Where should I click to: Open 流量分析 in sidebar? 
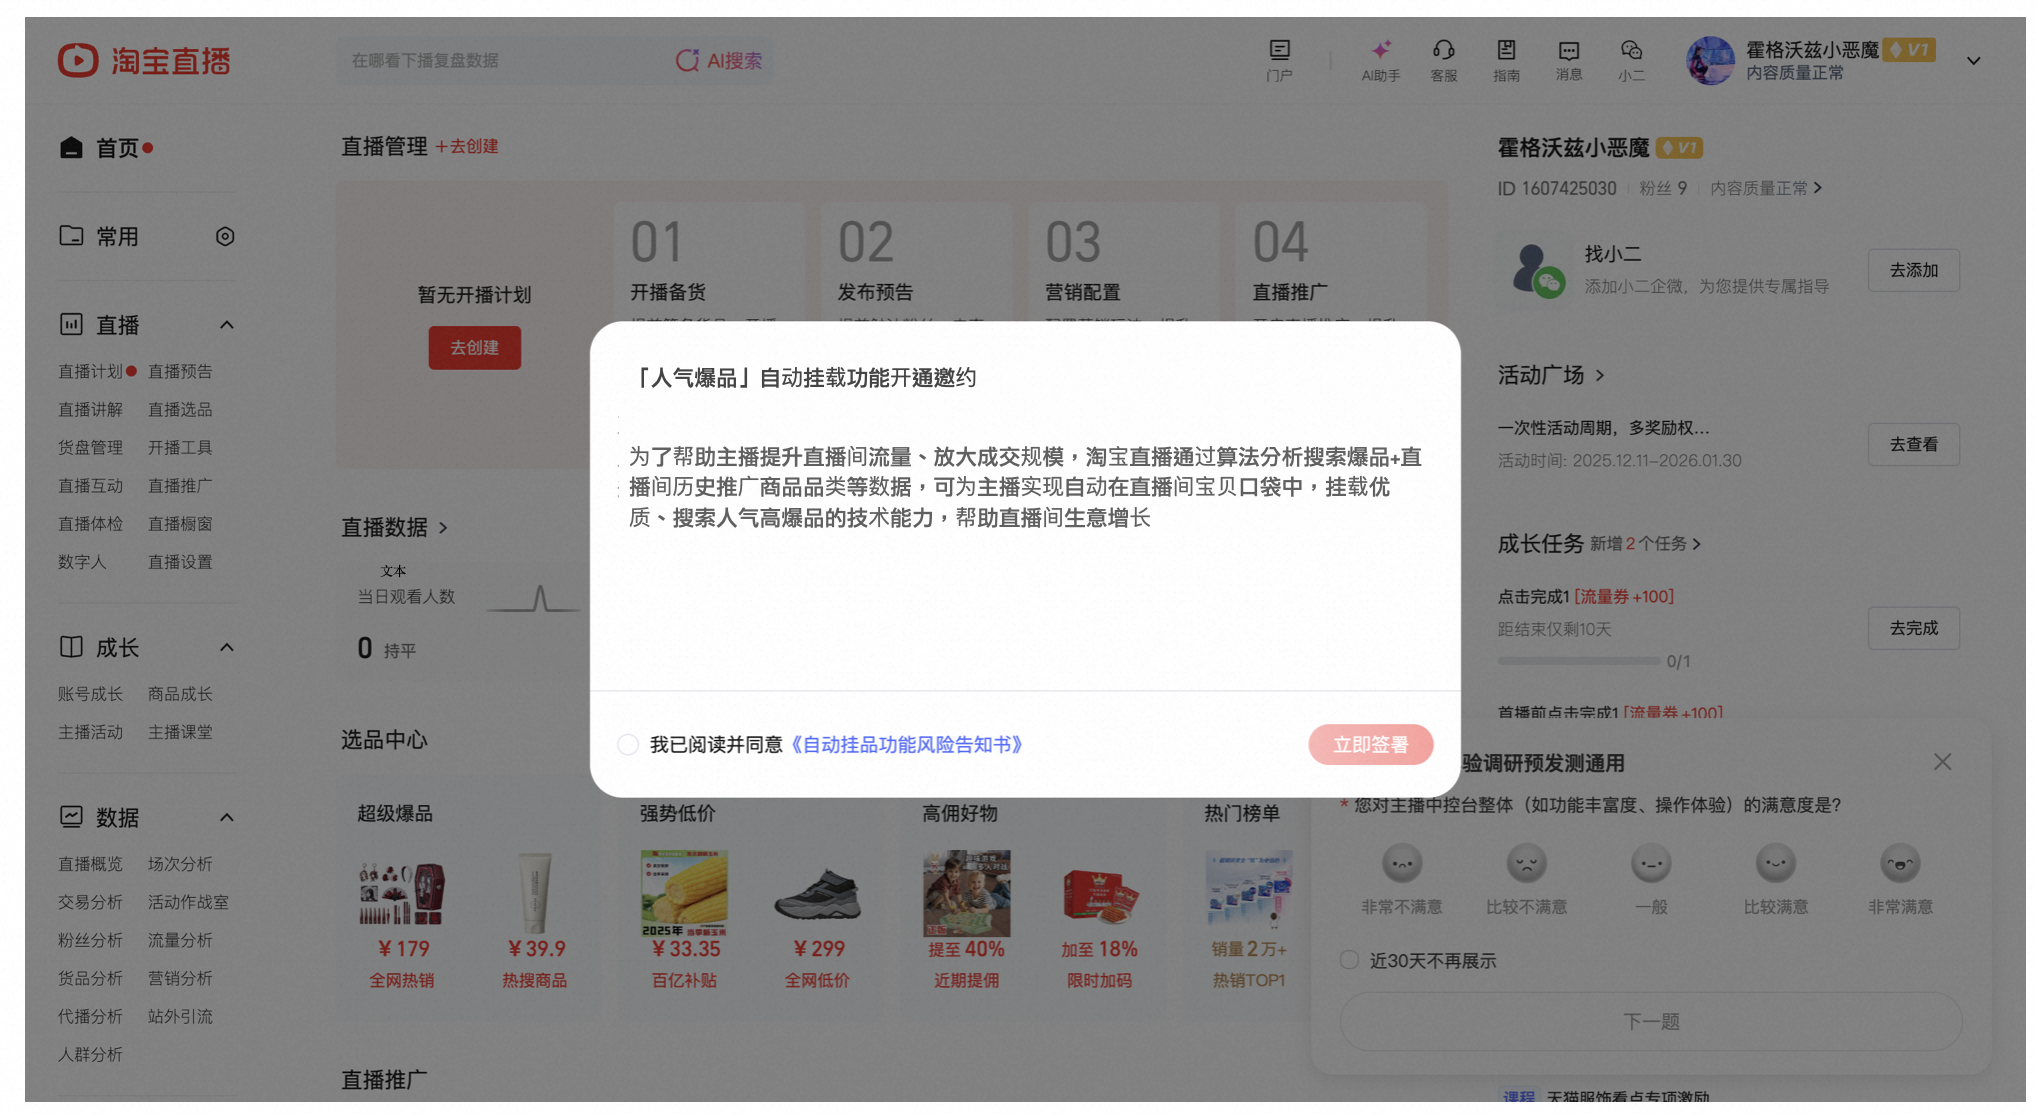[x=180, y=940]
